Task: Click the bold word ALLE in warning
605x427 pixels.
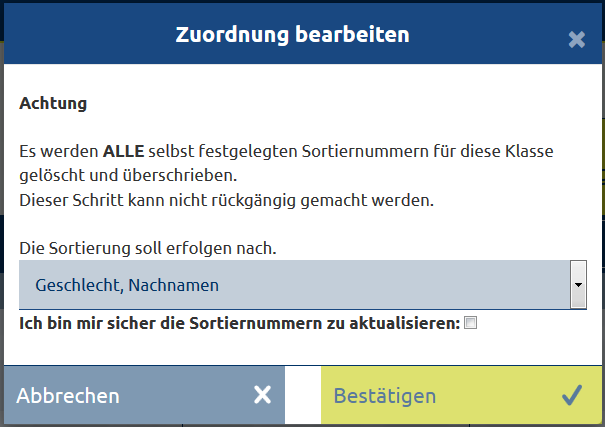Action: point(123,151)
